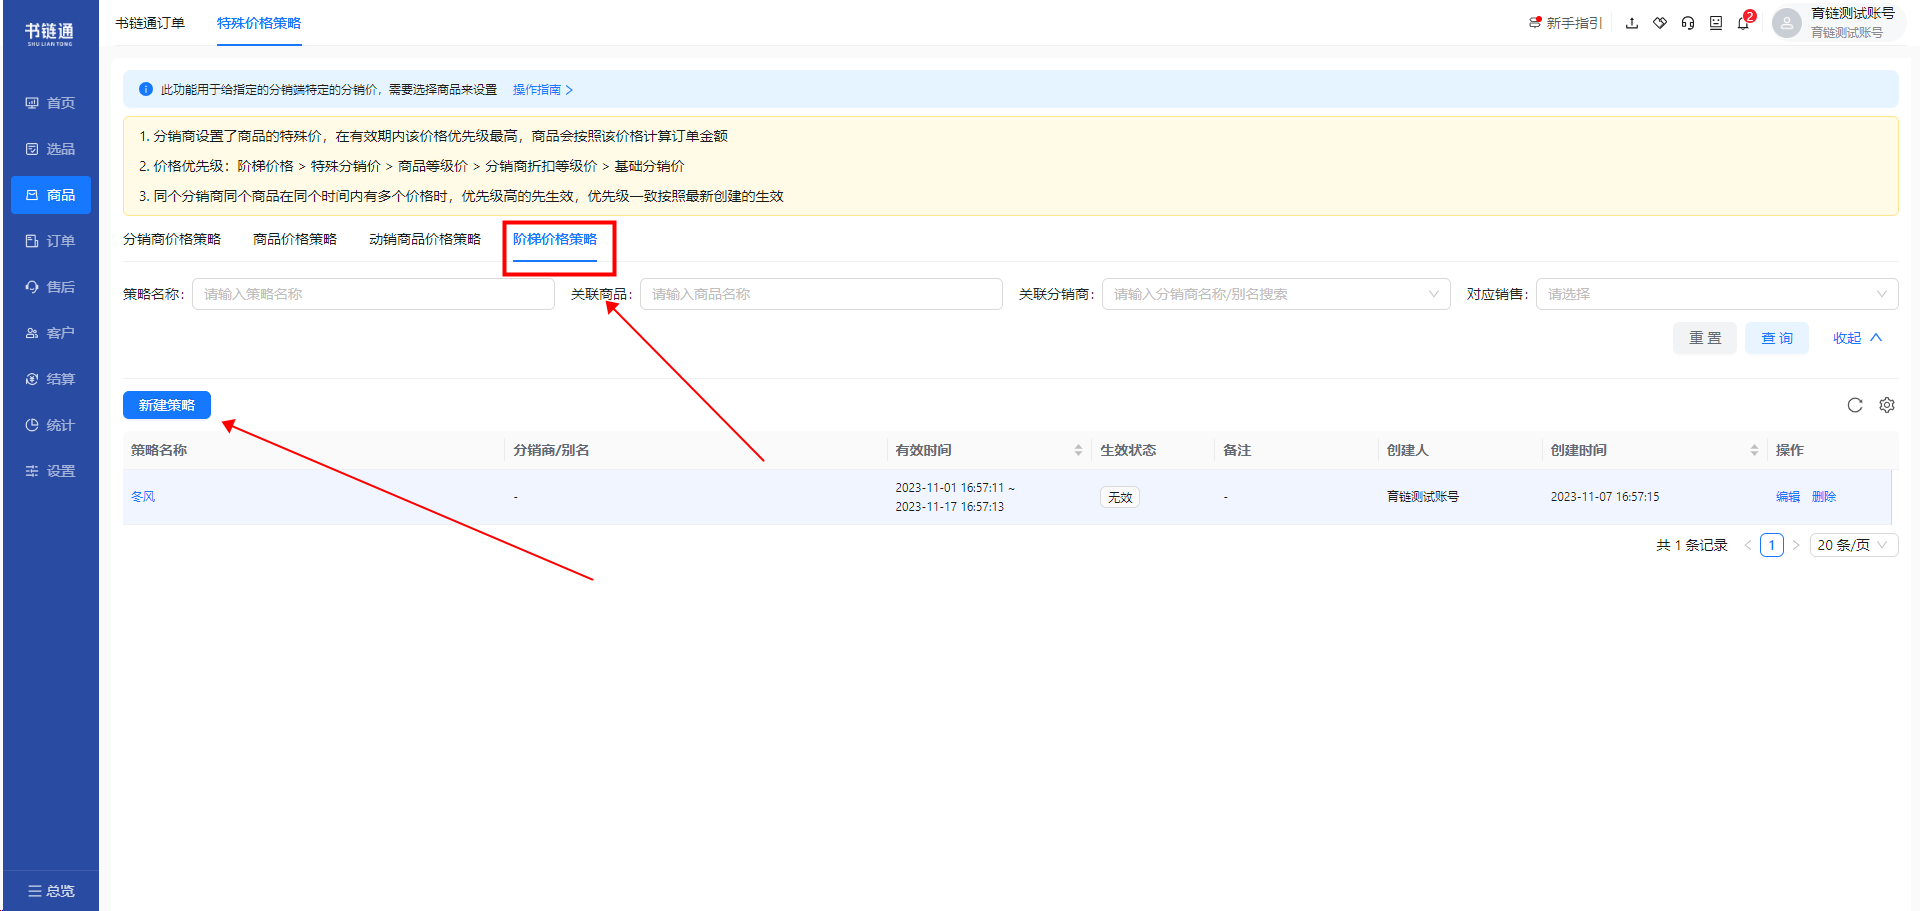This screenshot has width=1920, height=911.
Task: Click the 操作 column header
Action: point(1790,450)
